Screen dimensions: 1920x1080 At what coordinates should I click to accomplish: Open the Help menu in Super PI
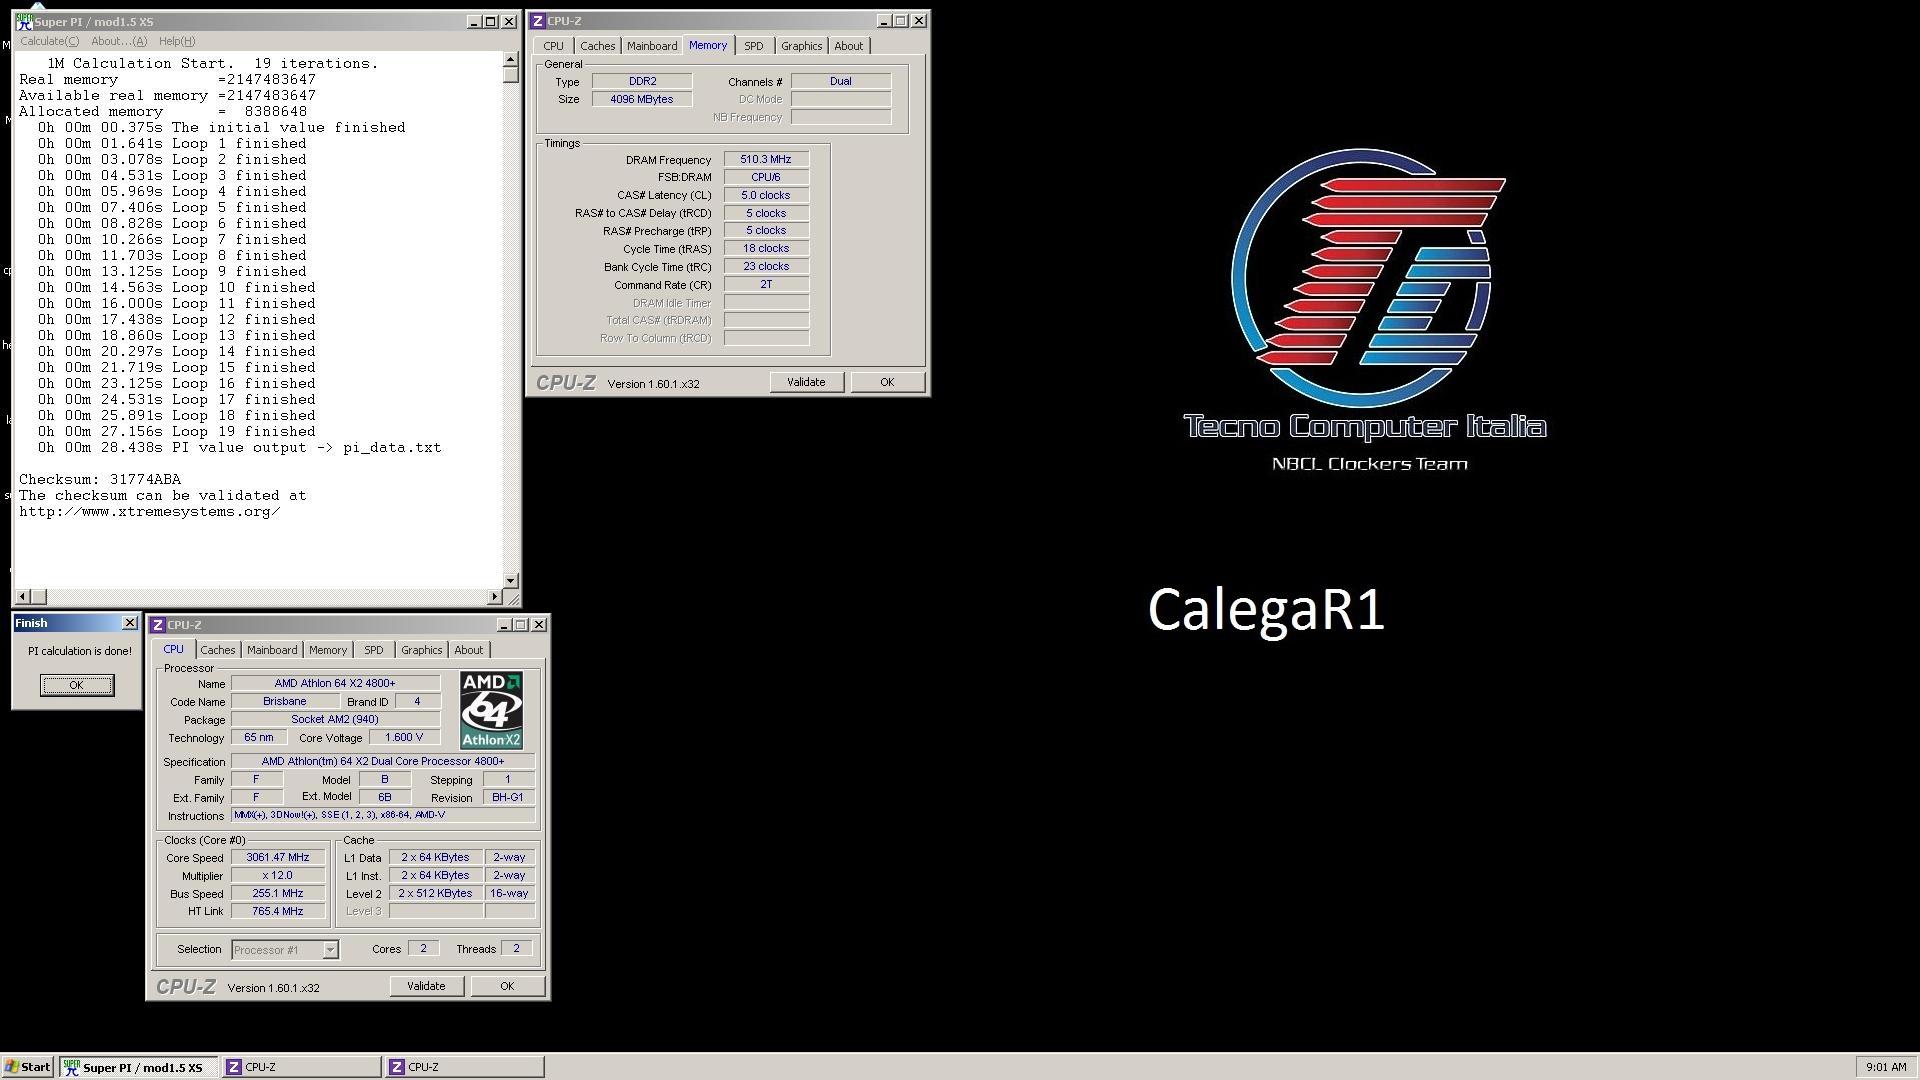click(x=177, y=41)
